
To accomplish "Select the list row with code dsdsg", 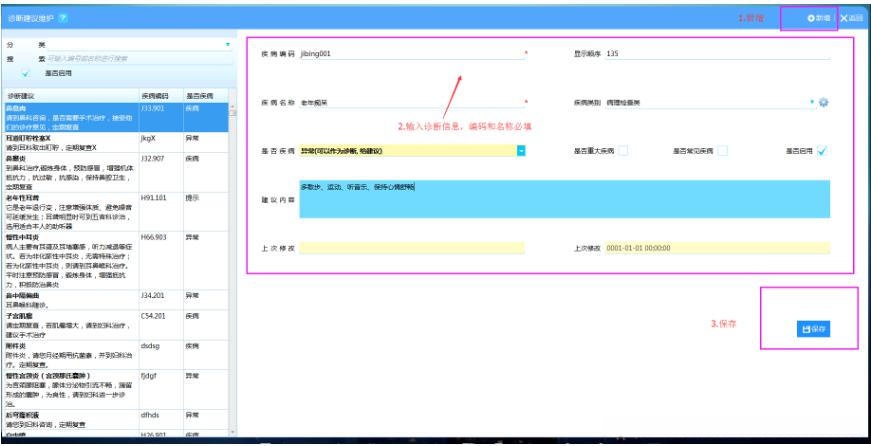I will point(116,355).
